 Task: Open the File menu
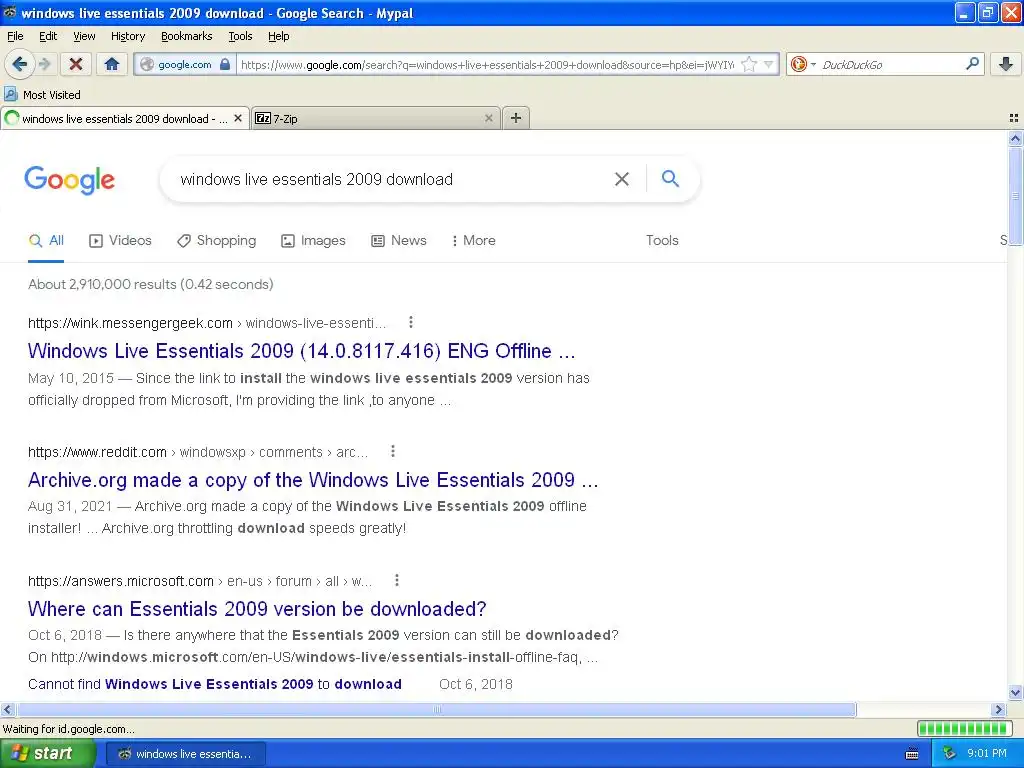coord(15,36)
